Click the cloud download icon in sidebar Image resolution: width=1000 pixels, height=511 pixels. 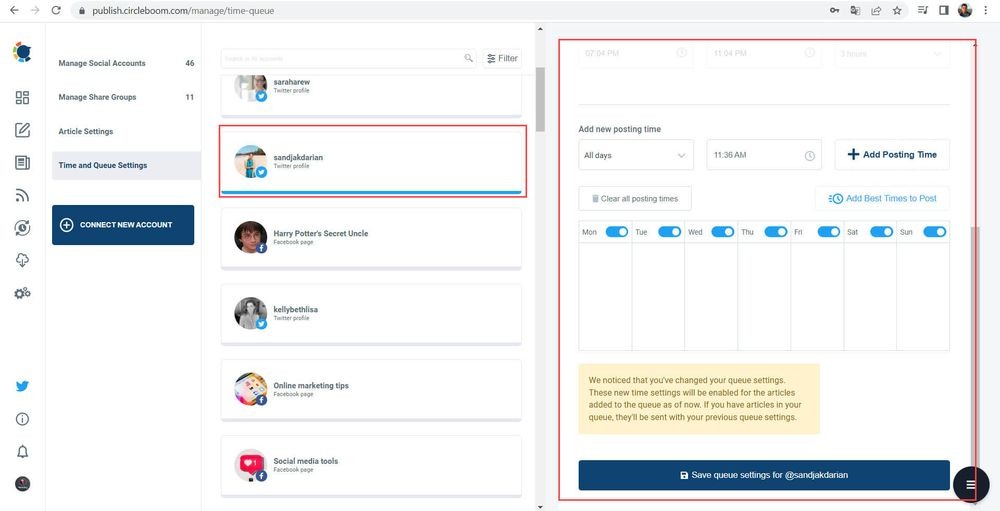(22, 260)
